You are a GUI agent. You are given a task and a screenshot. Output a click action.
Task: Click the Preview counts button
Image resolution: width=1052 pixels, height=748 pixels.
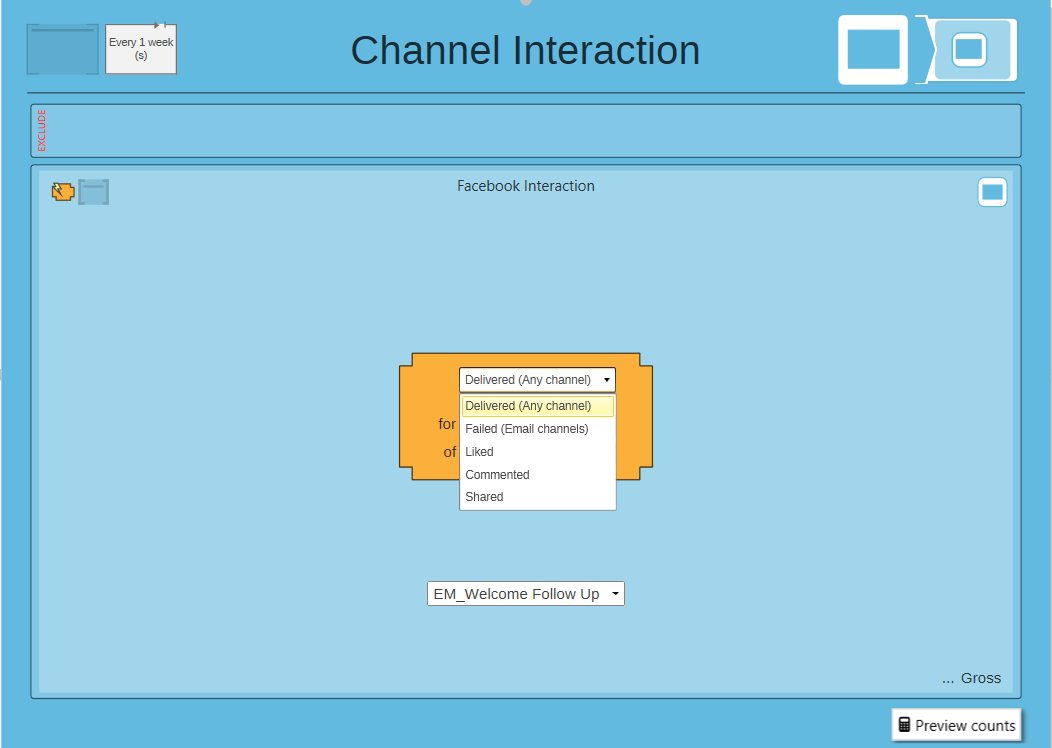[956, 725]
